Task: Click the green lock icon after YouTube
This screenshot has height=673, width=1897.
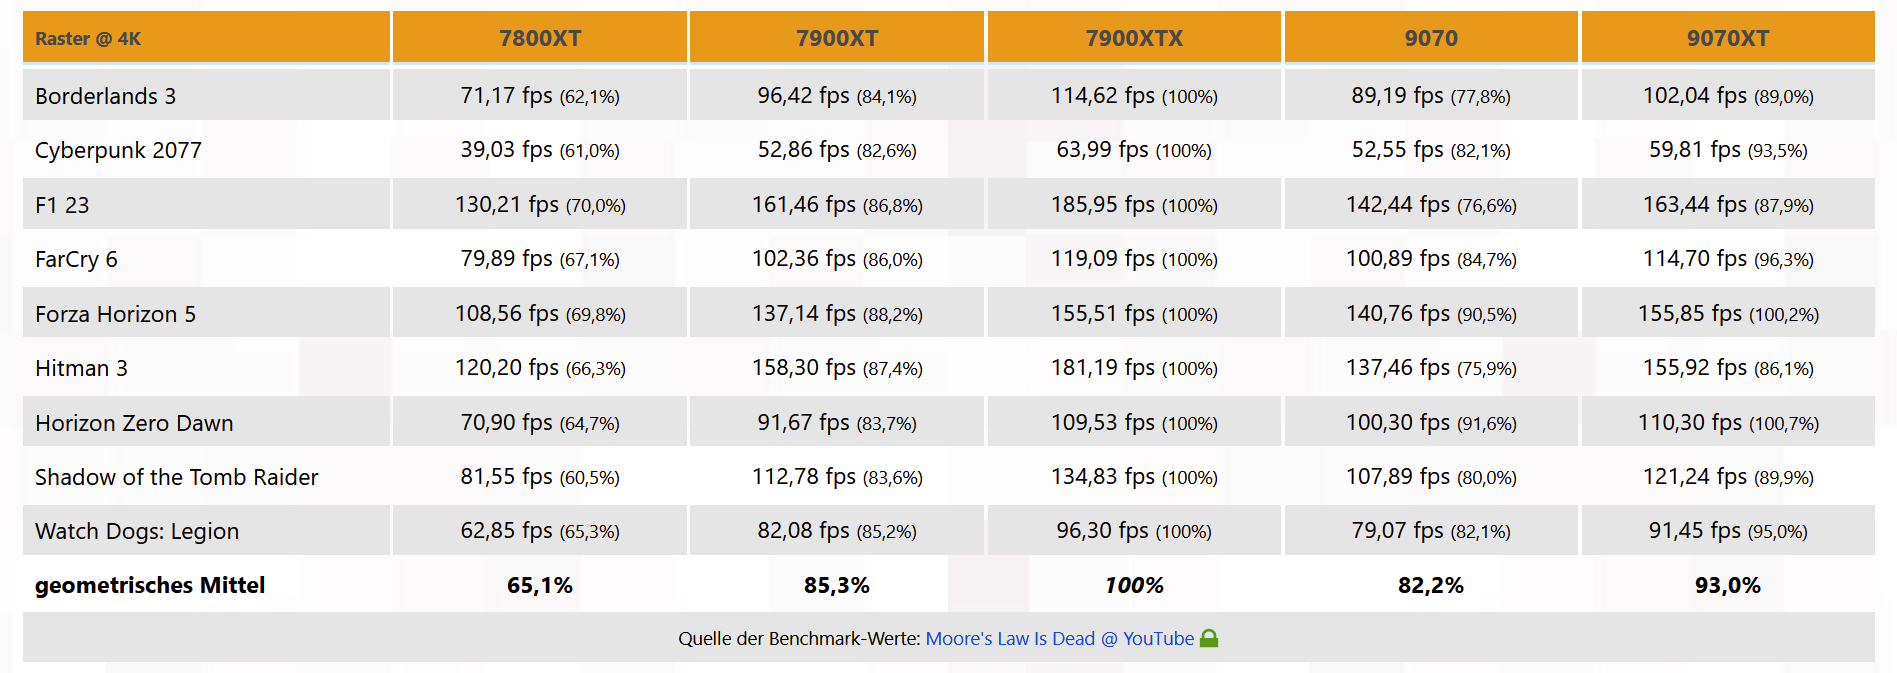Action: pos(1208,638)
